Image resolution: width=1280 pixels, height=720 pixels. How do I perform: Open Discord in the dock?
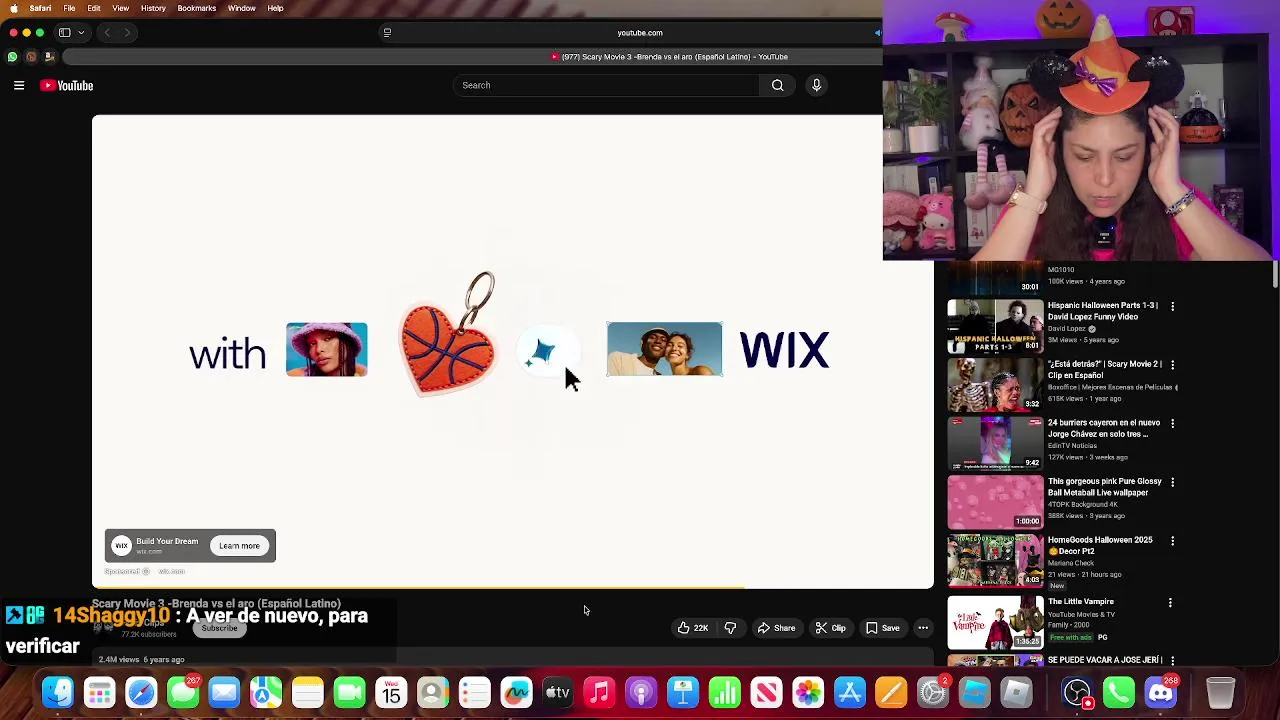[x=1161, y=692]
